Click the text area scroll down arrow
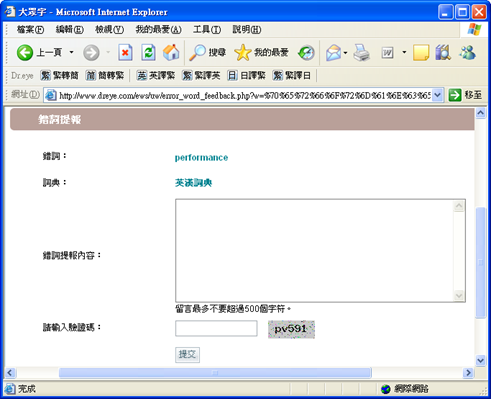The height and width of the screenshot is (399, 491). tap(459, 295)
